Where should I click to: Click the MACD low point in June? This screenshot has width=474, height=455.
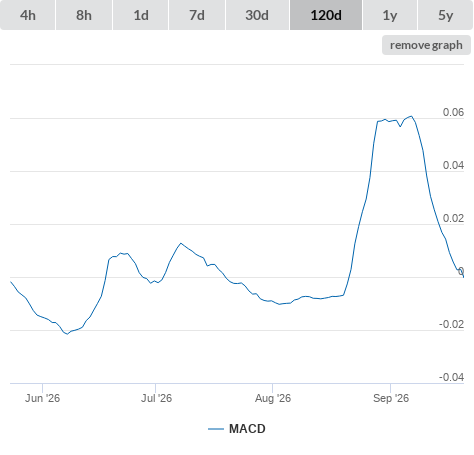tap(67, 334)
